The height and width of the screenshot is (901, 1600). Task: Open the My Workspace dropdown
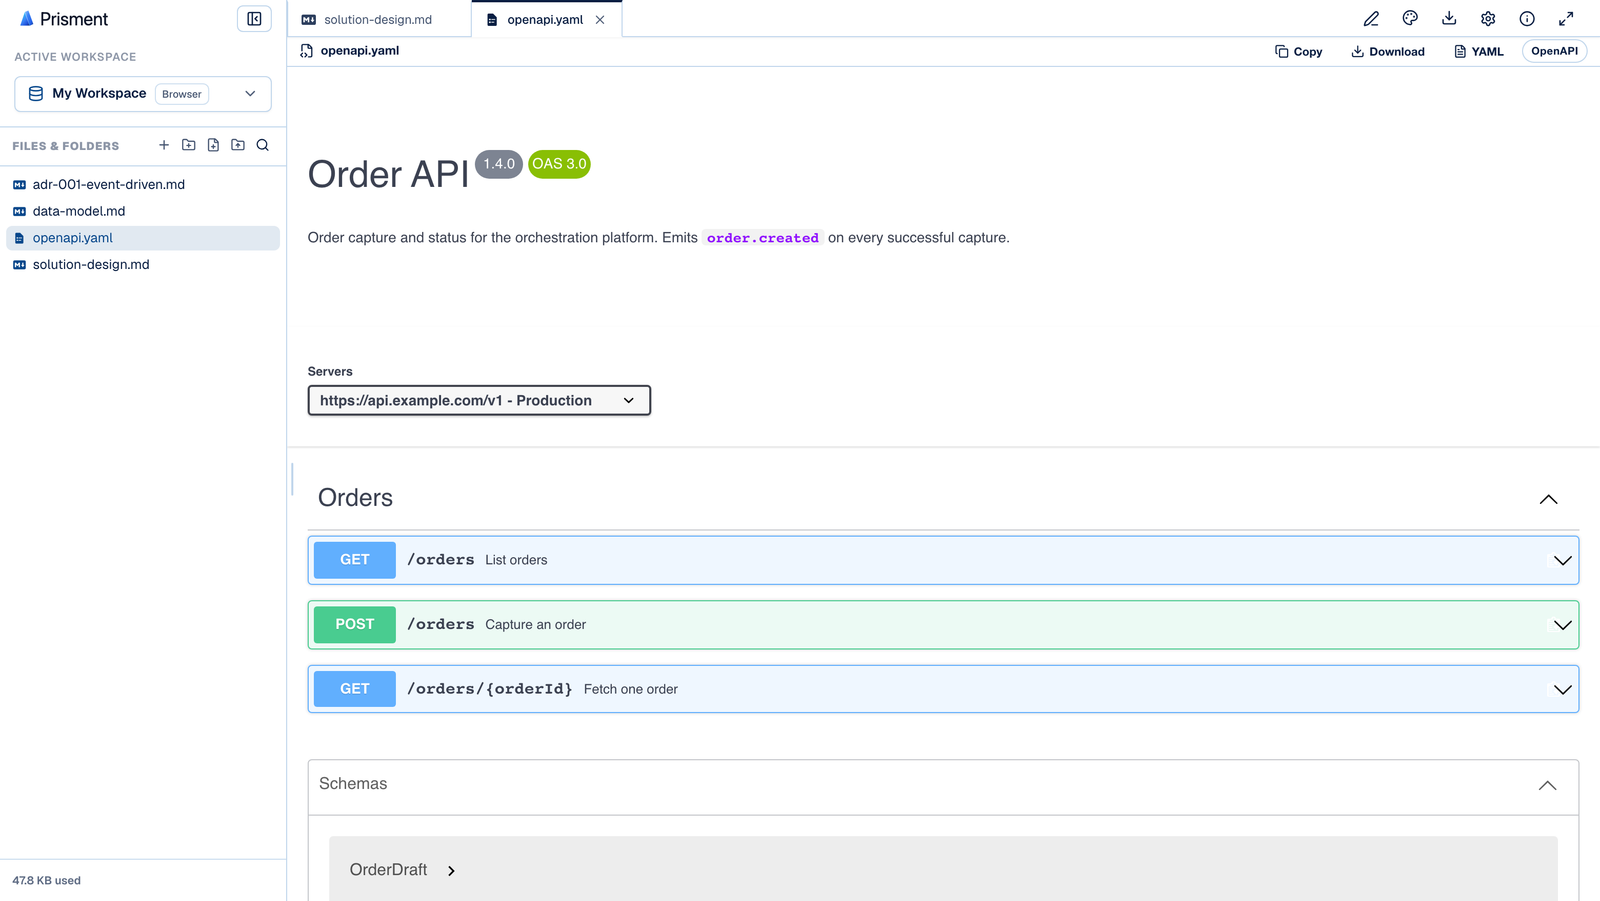click(x=143, y=94)
